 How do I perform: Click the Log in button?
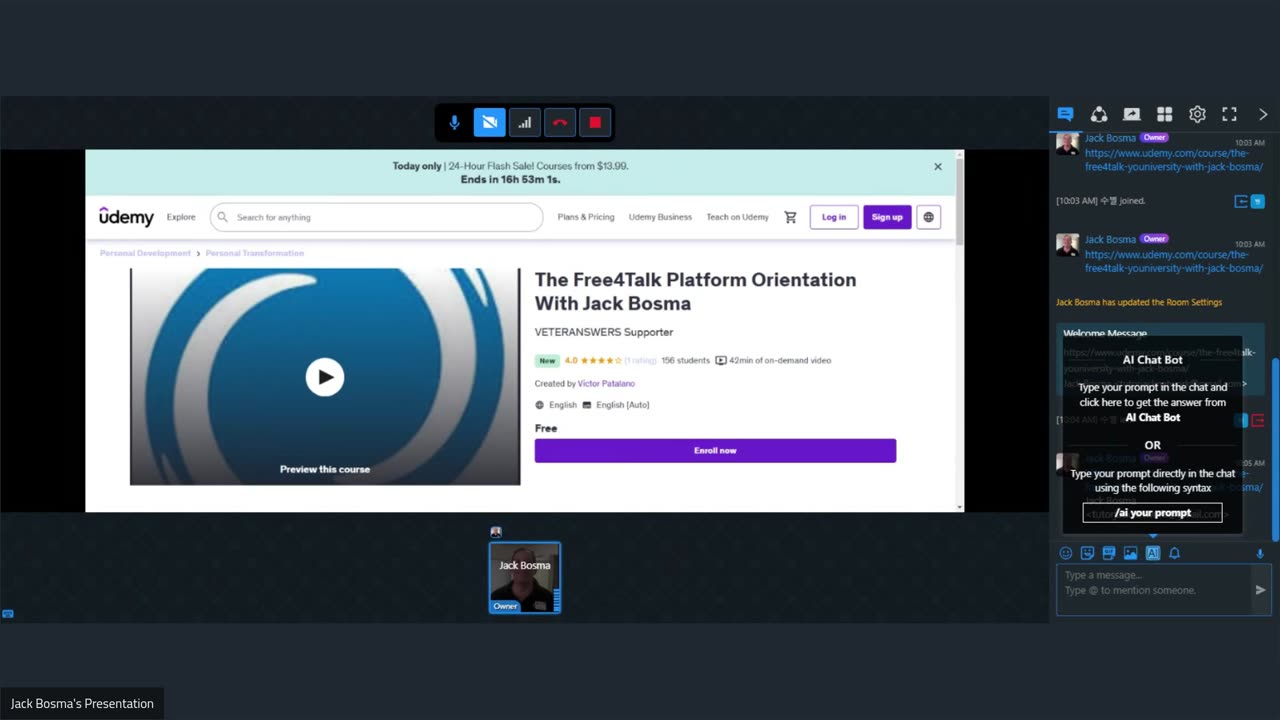(x=834, y=217)
